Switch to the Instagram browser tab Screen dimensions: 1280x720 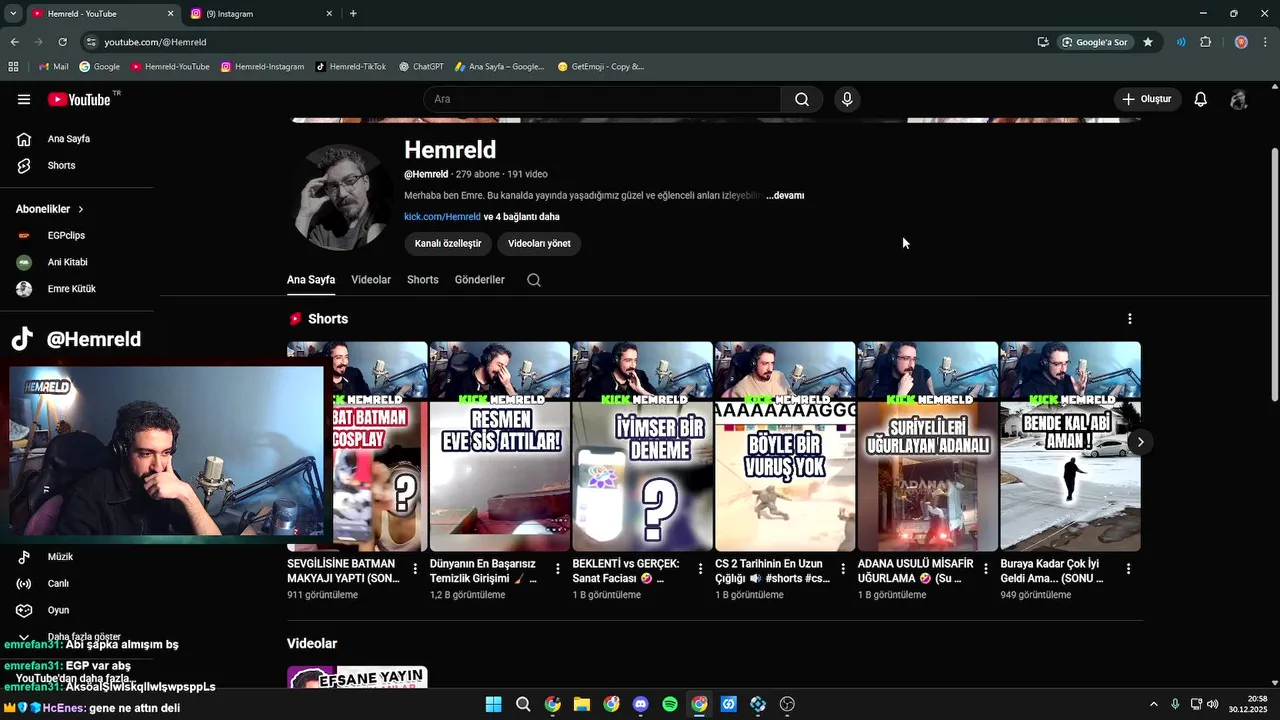260,14
